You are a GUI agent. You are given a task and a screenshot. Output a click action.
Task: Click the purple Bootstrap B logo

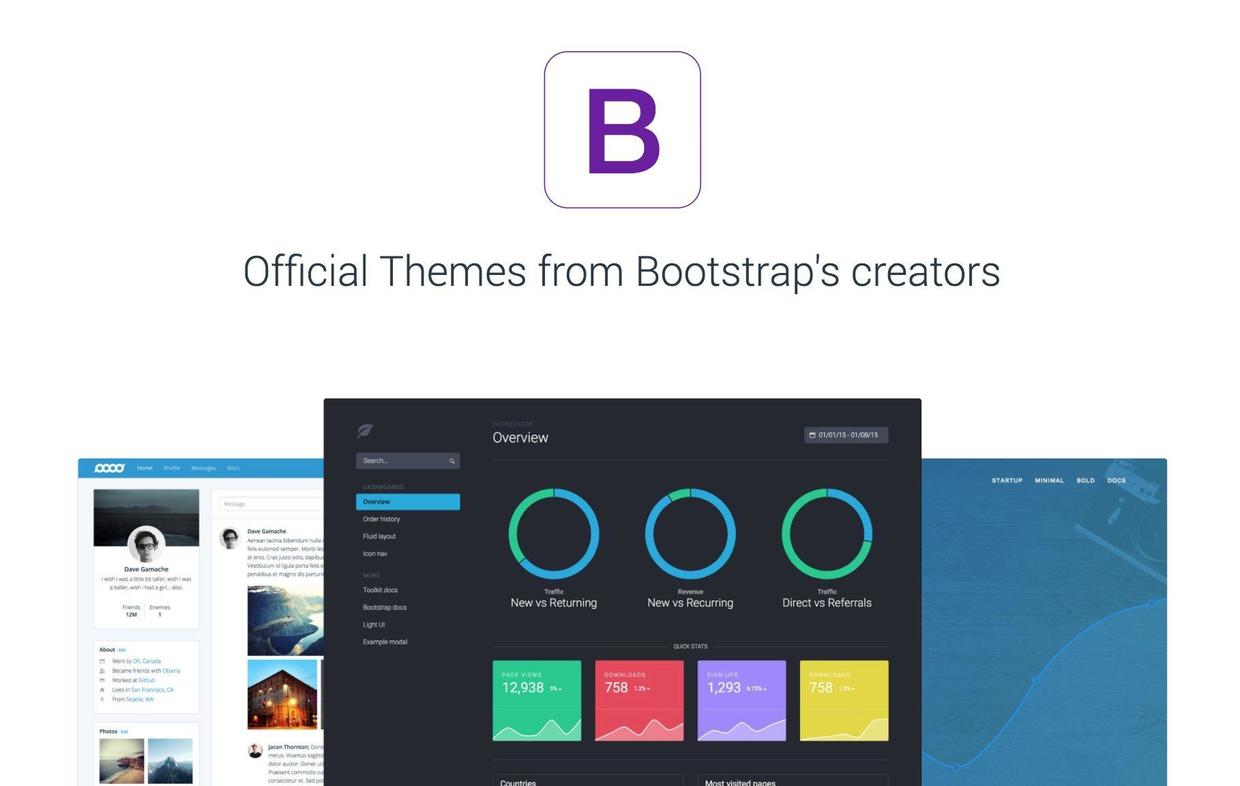622,130
